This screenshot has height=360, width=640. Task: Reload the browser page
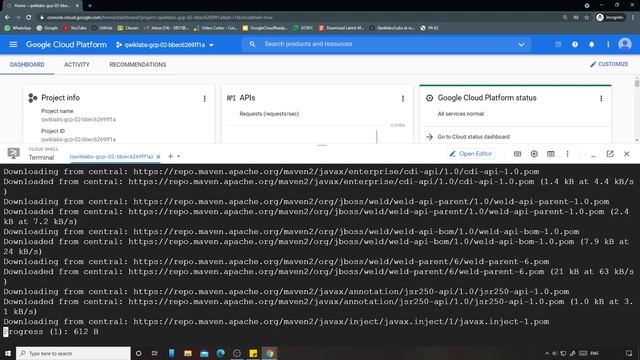pyautogui.click(x=28, y=17)
